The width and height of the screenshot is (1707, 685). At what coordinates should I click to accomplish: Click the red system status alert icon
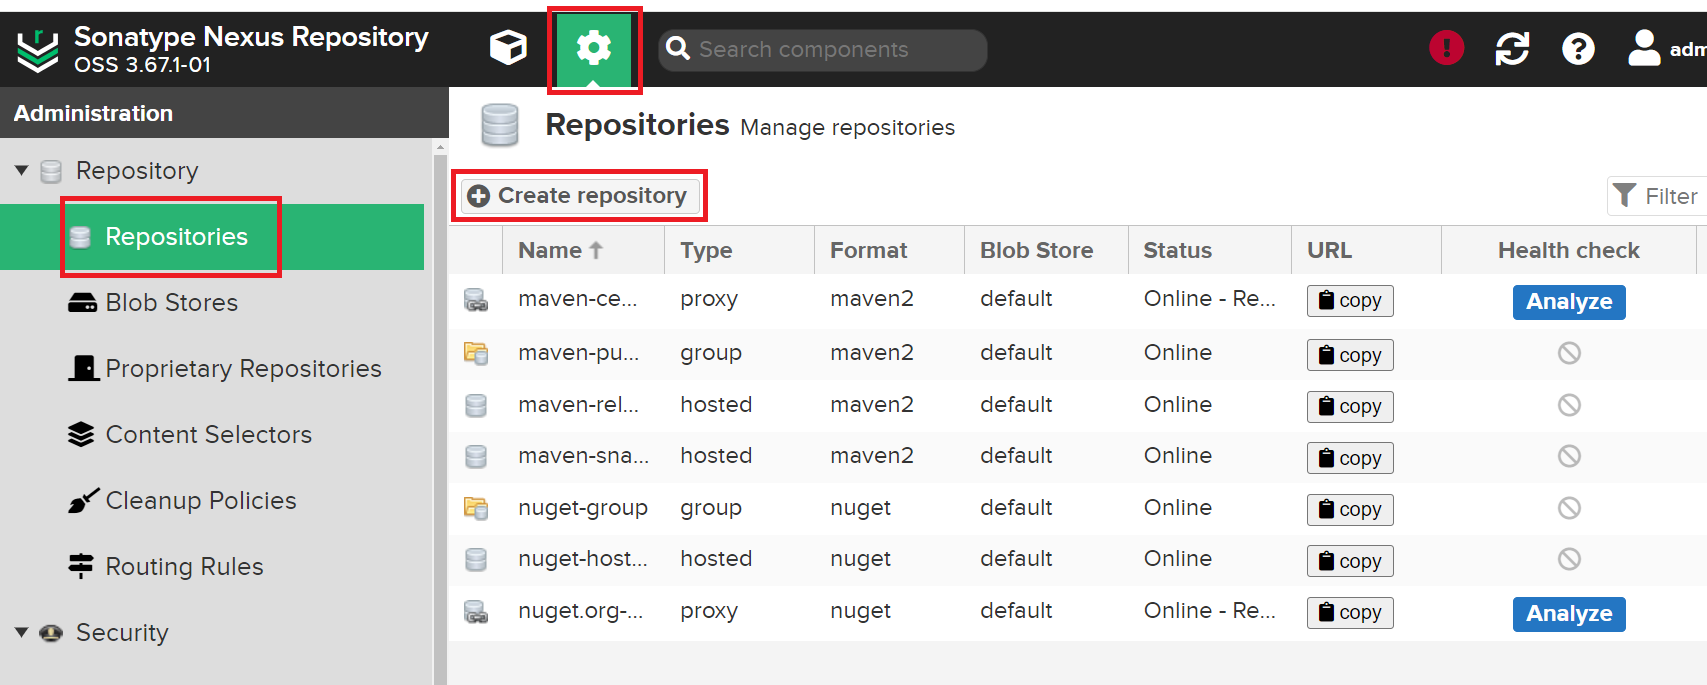(1446, 47)
